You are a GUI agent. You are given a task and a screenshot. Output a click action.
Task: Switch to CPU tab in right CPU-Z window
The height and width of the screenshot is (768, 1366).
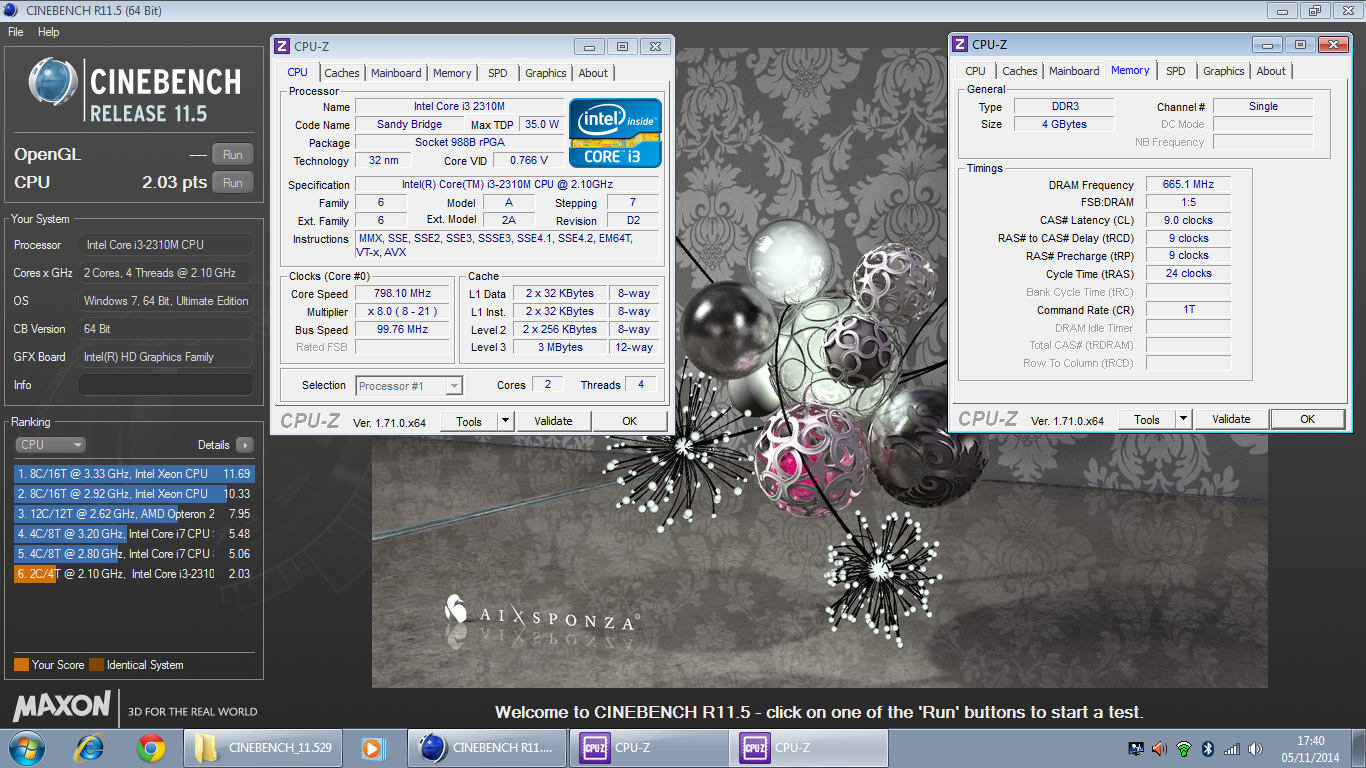(x=975, y=71)
